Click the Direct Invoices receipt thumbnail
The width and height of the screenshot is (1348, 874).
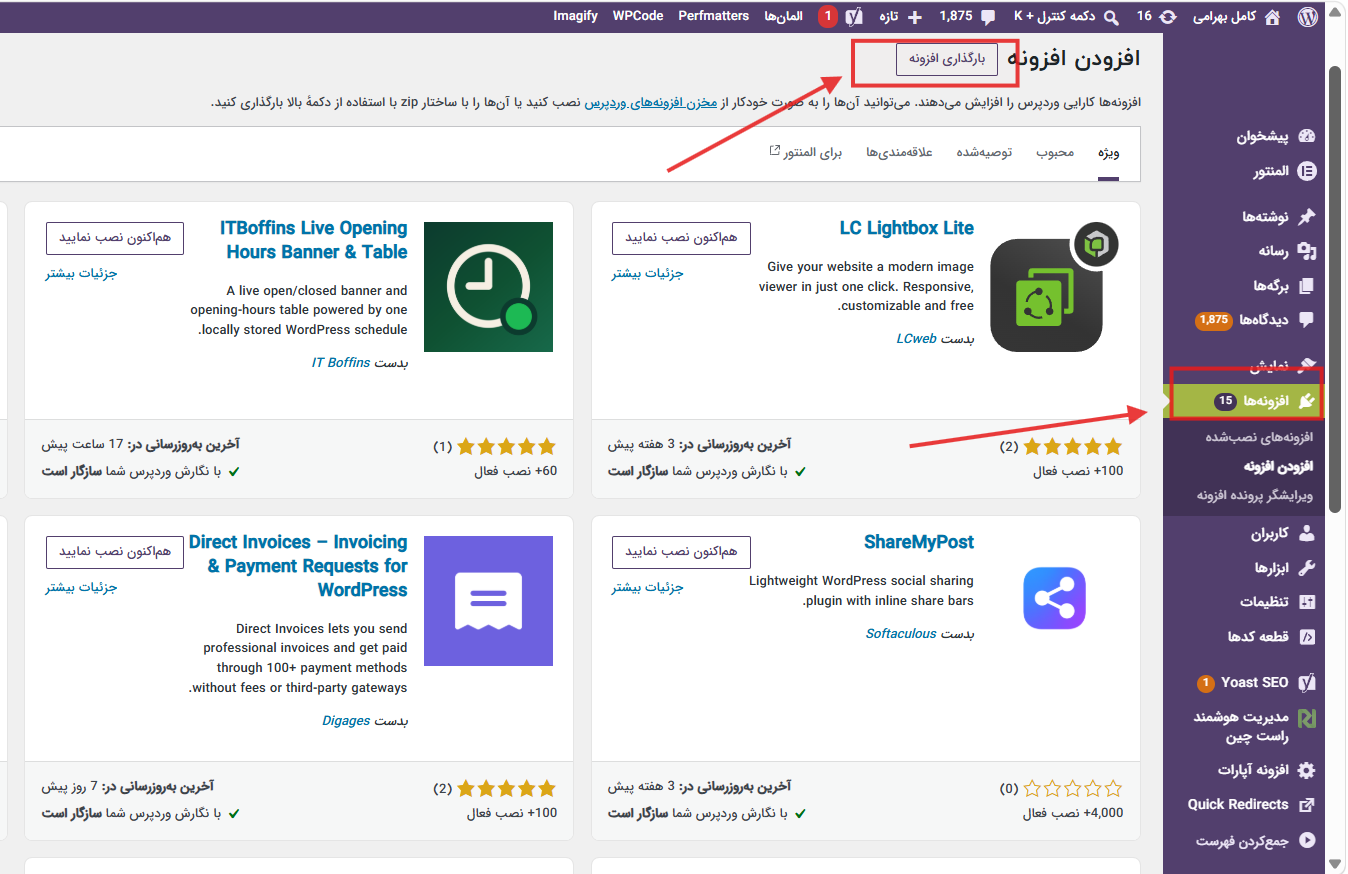(x=489, y=601)
